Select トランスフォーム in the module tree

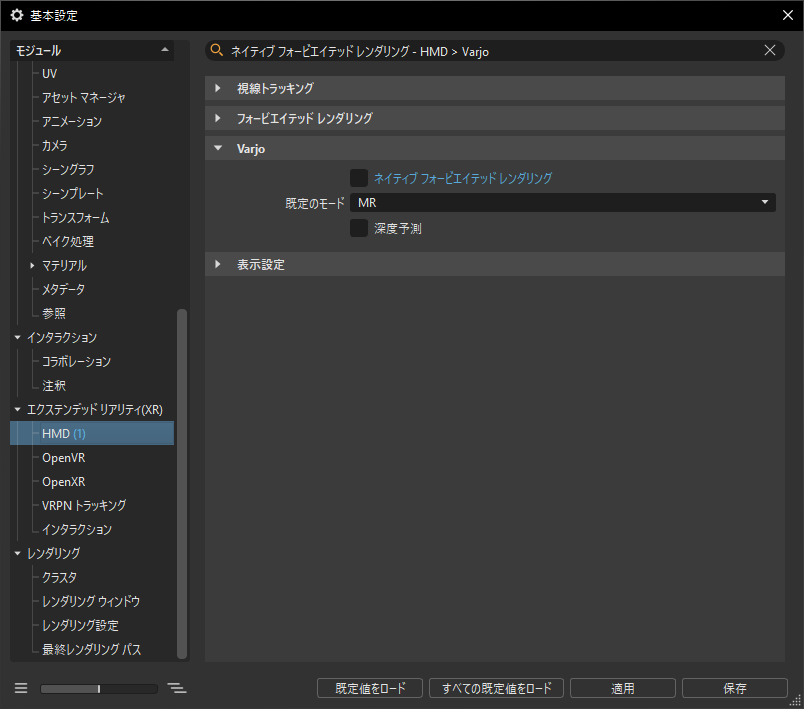point(76,218)
